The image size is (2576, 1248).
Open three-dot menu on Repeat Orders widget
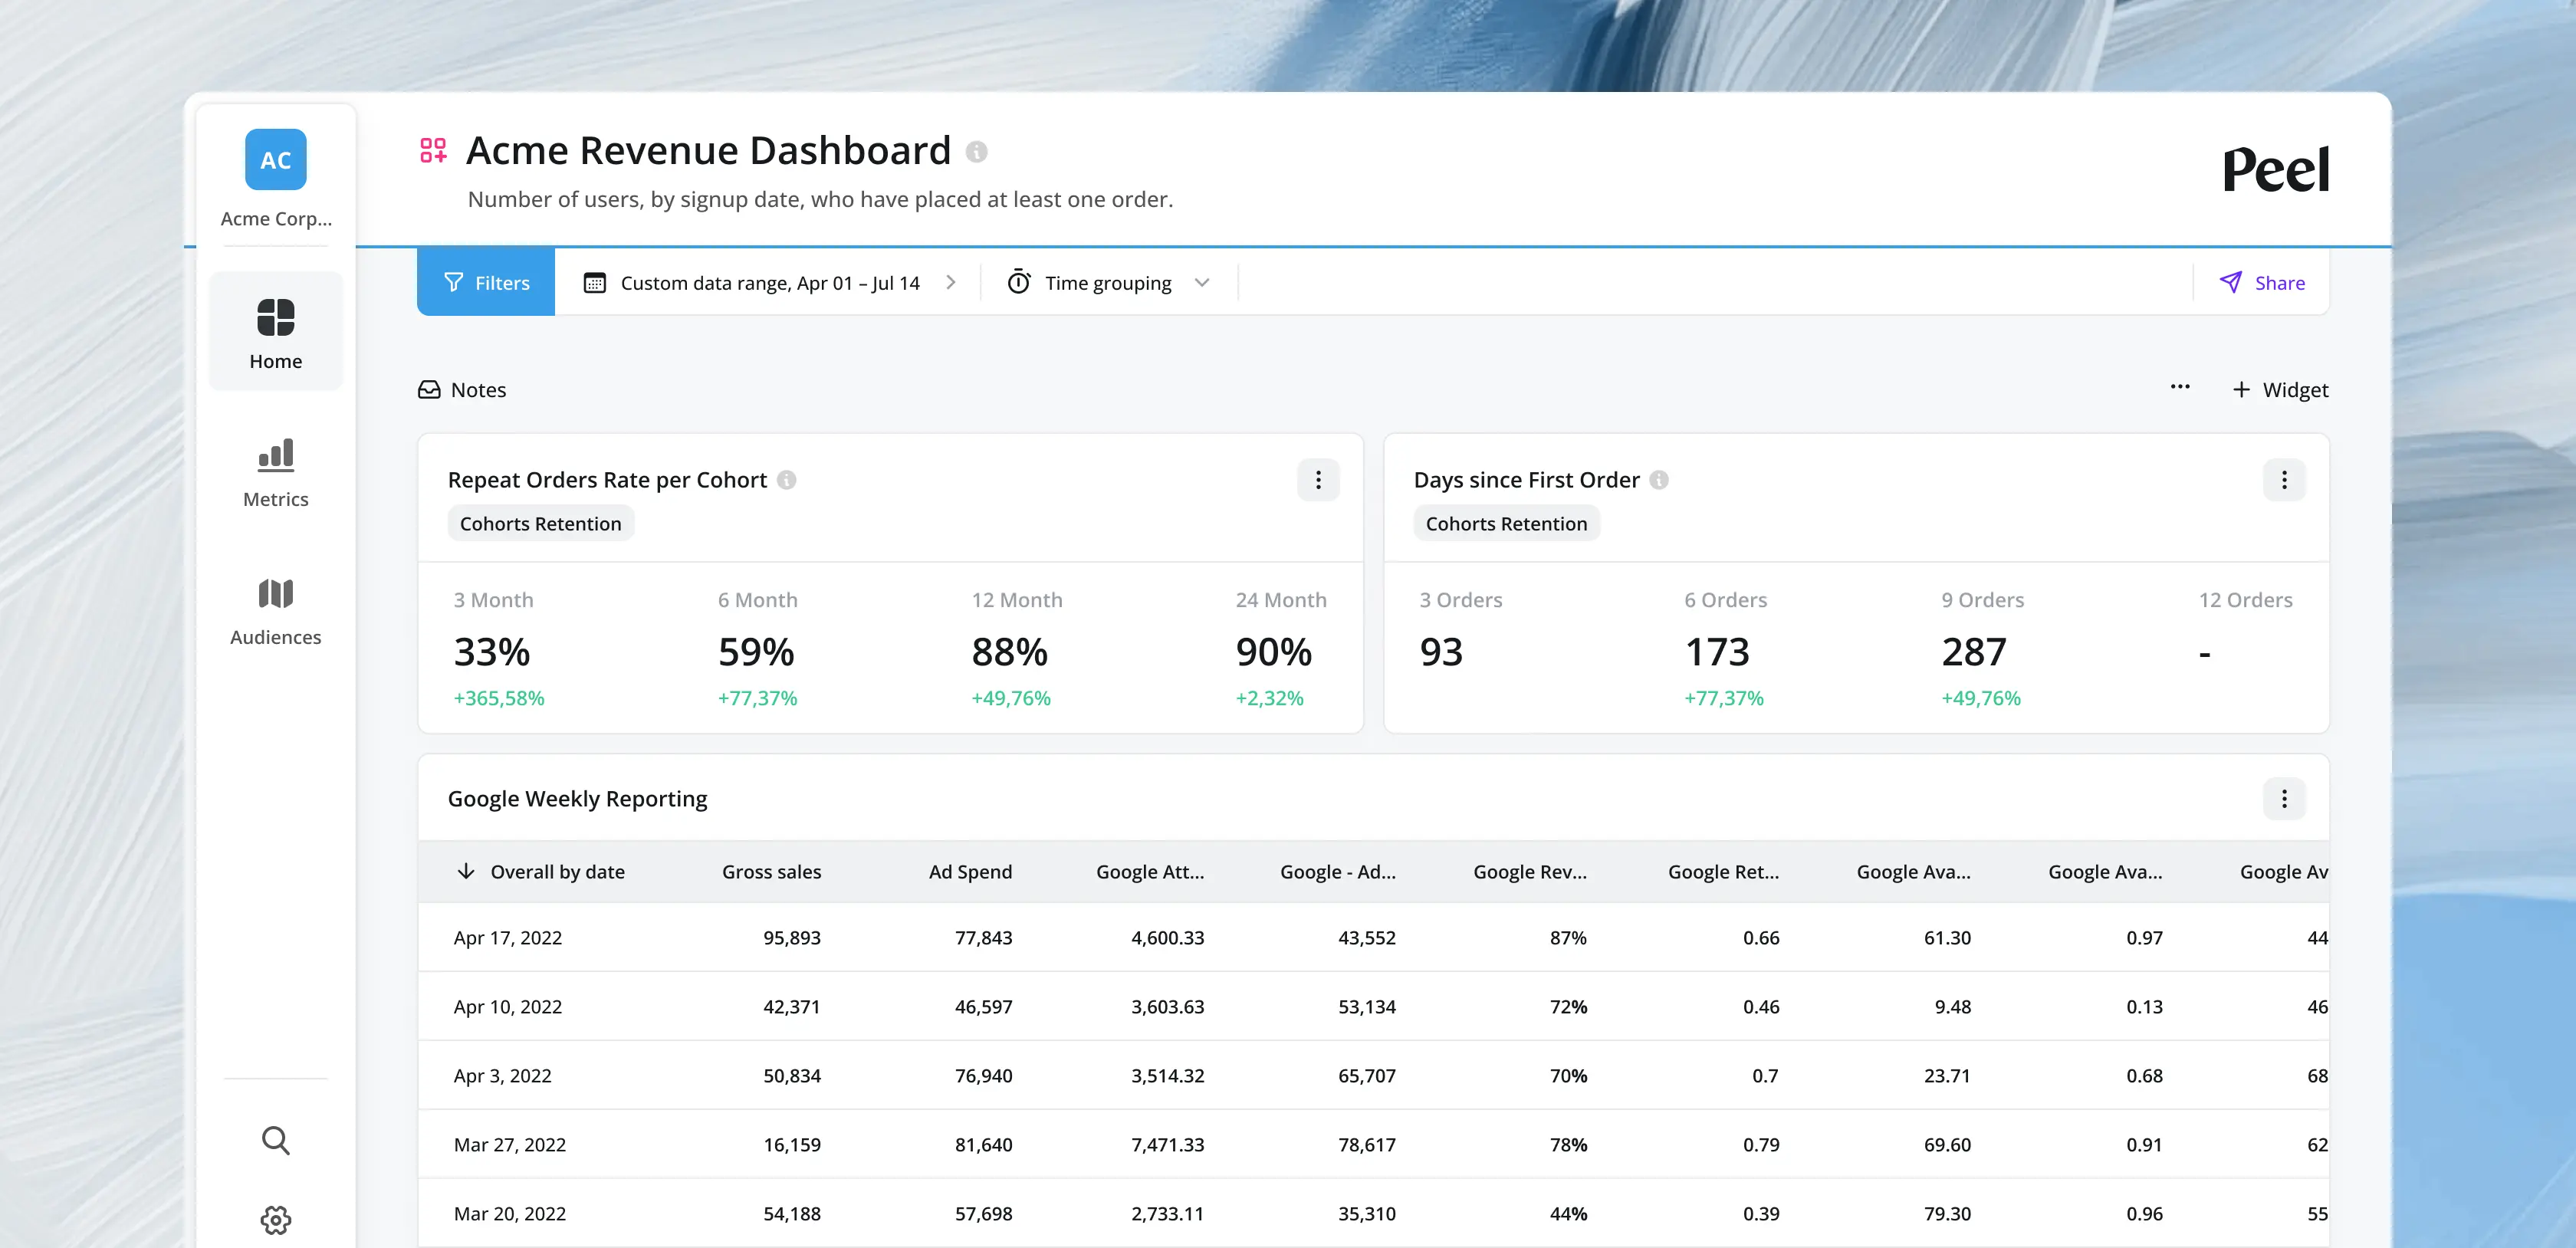coord(1318,480)
